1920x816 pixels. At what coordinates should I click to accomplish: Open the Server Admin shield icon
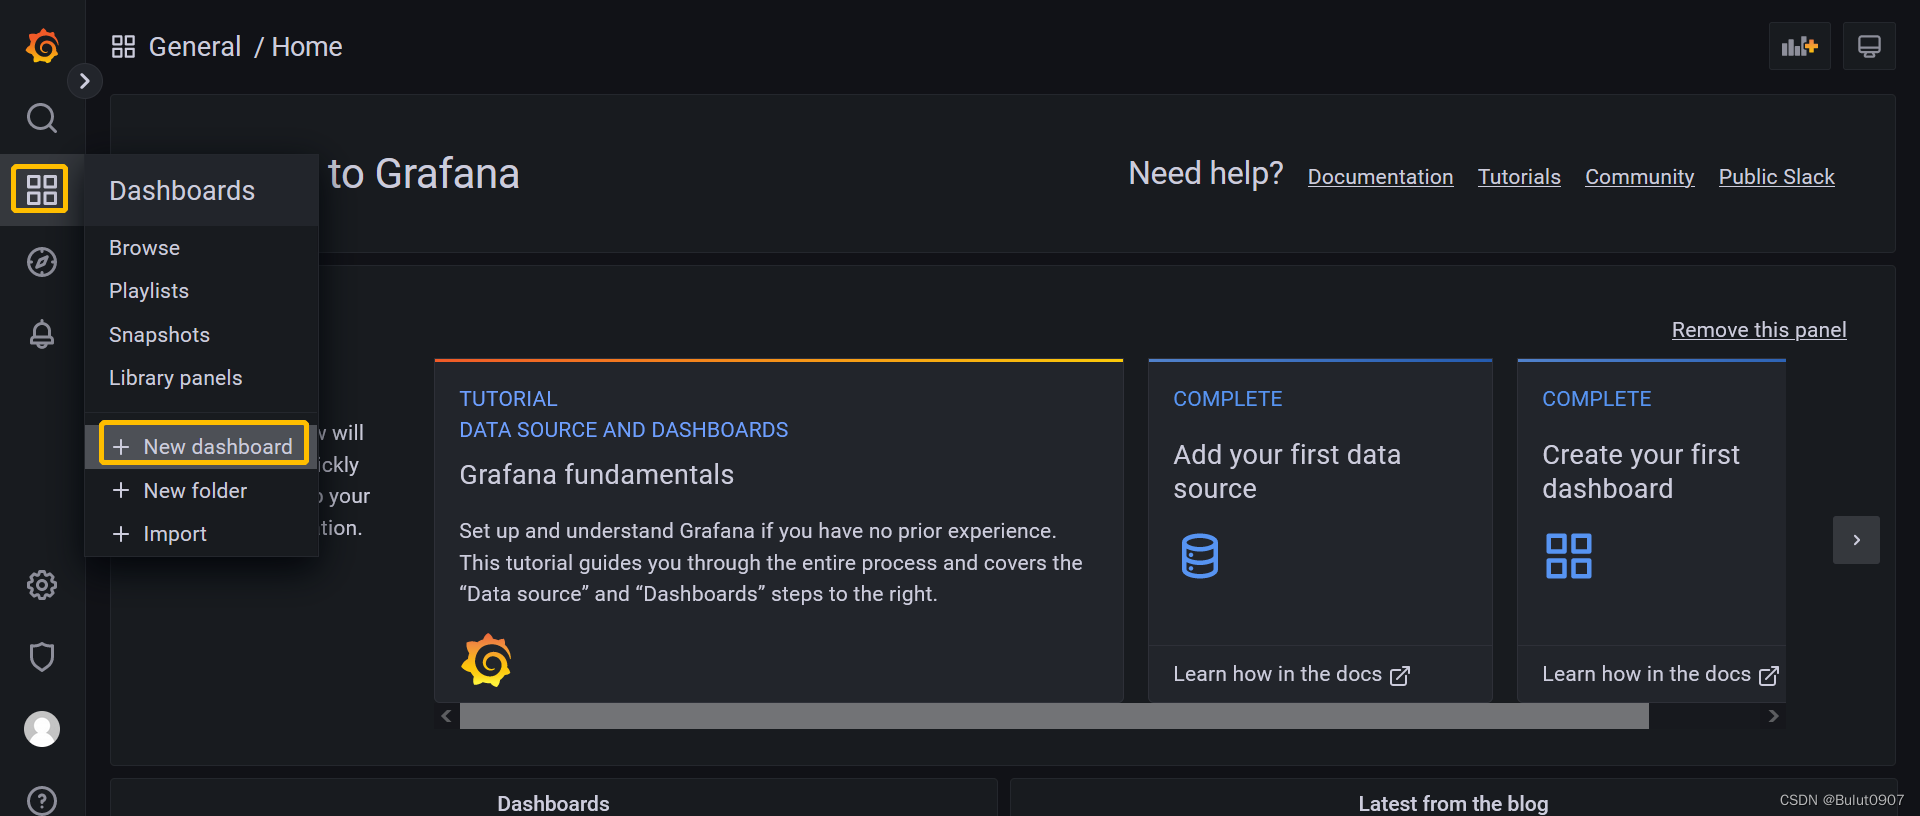point(42,657)
